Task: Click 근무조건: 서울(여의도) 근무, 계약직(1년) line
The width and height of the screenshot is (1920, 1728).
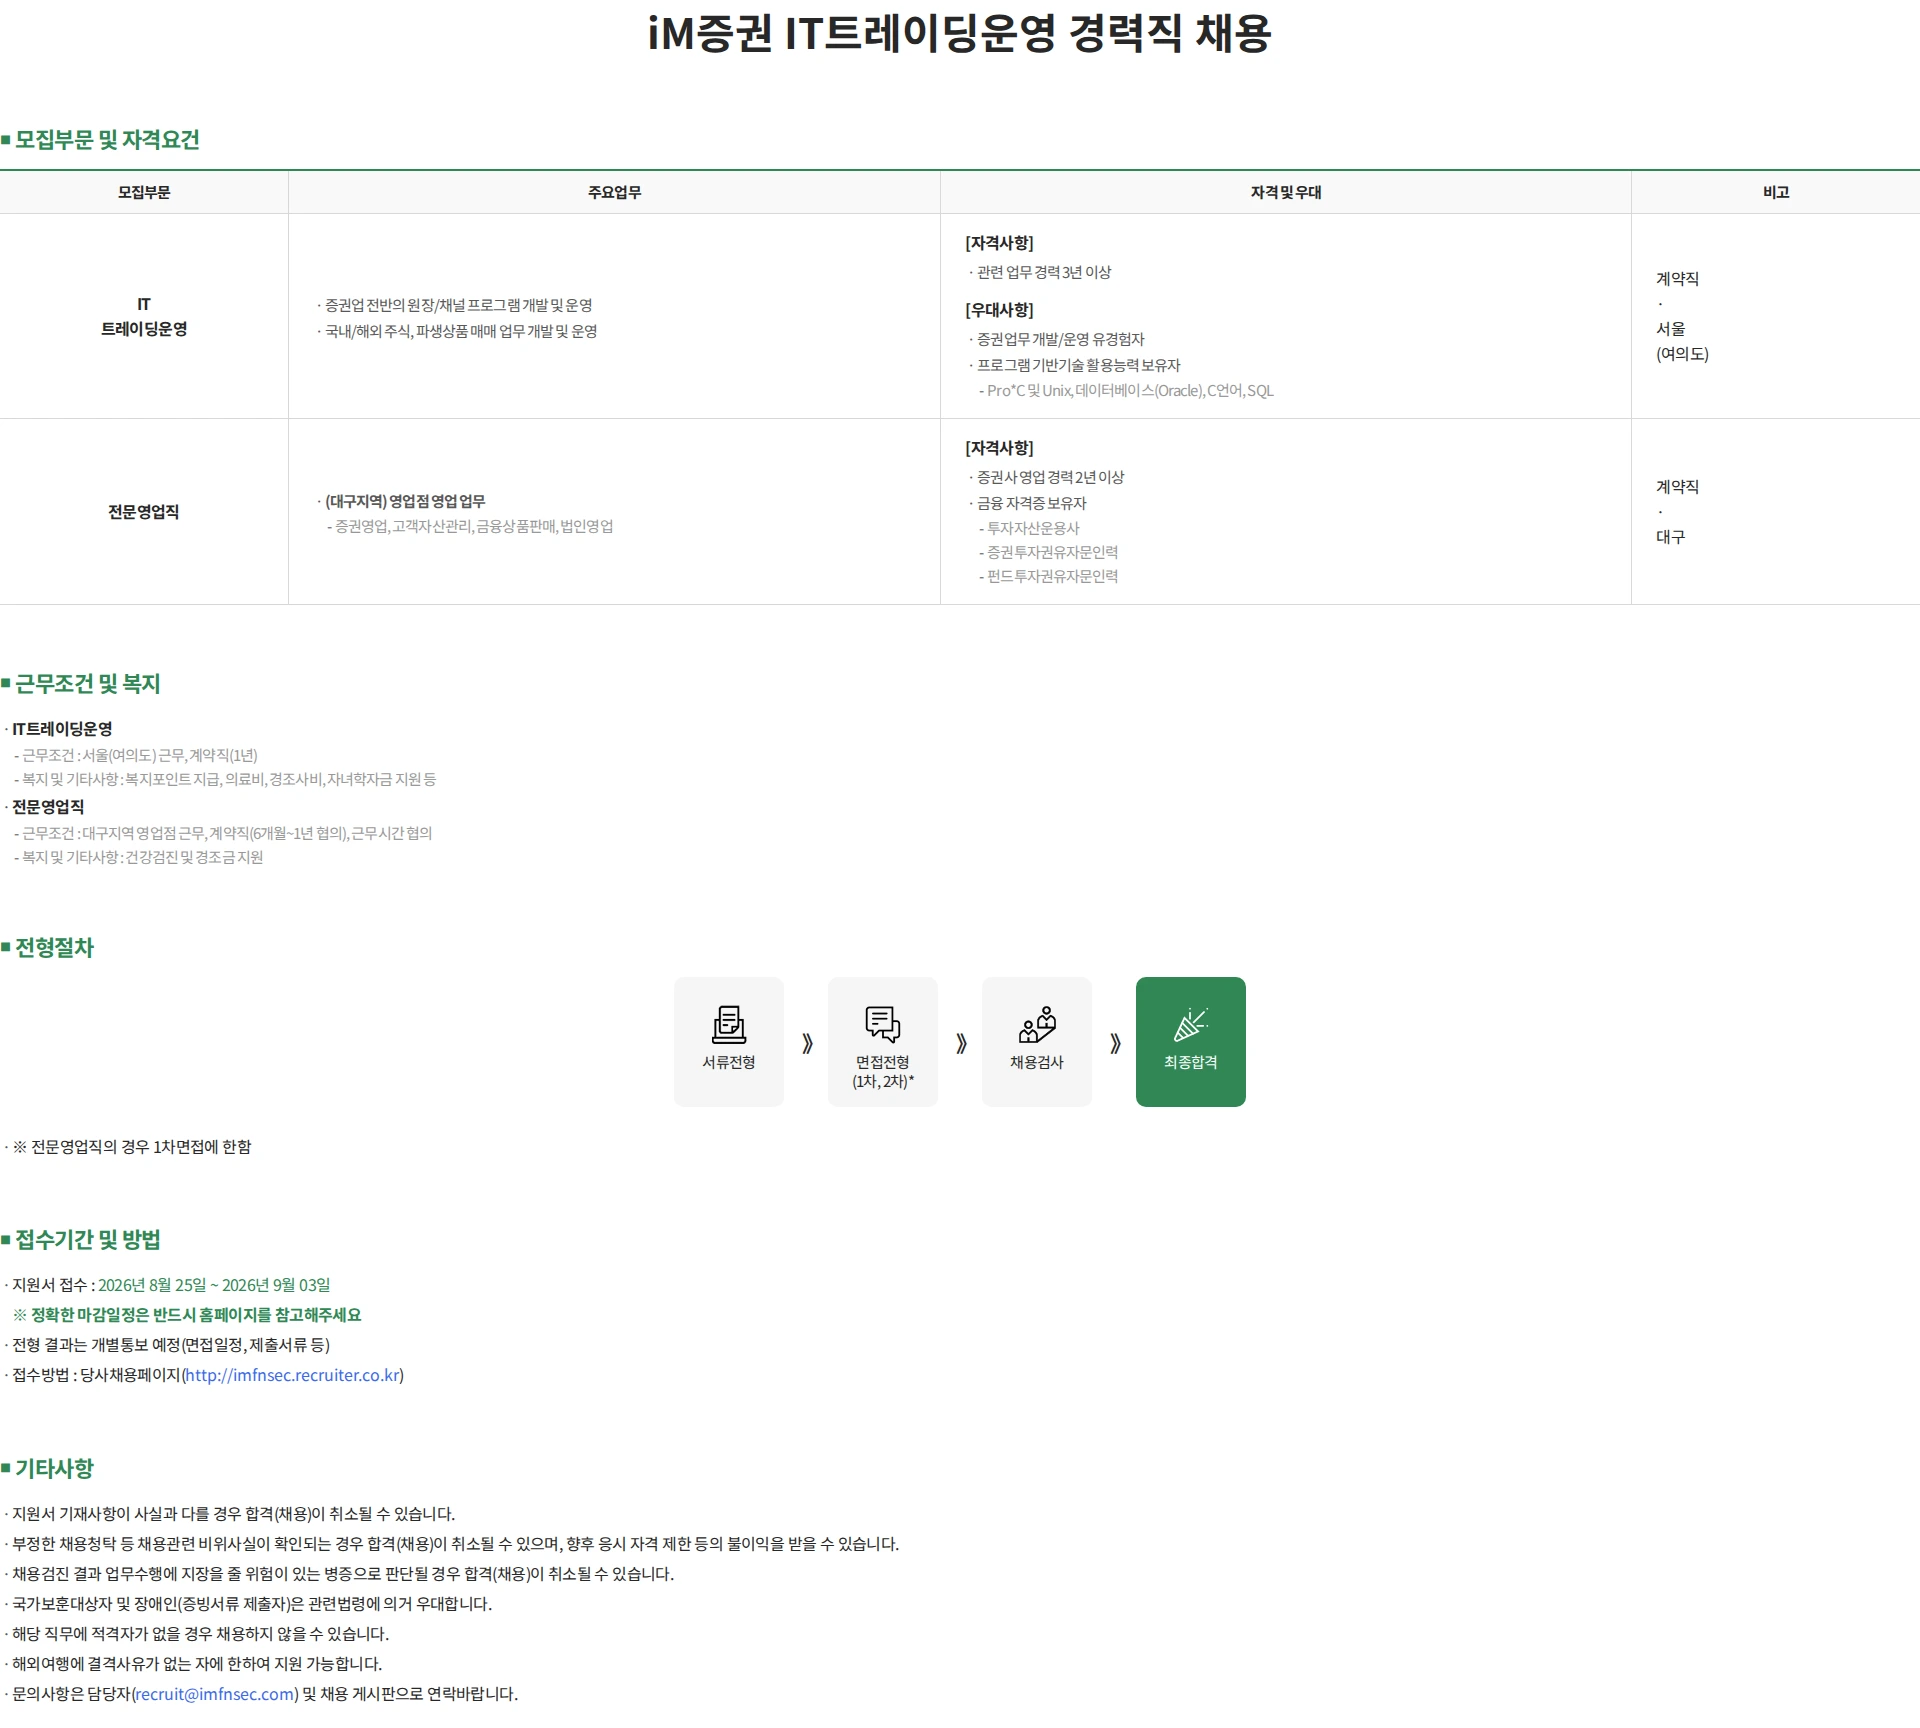Action: [x=140, y=755]
